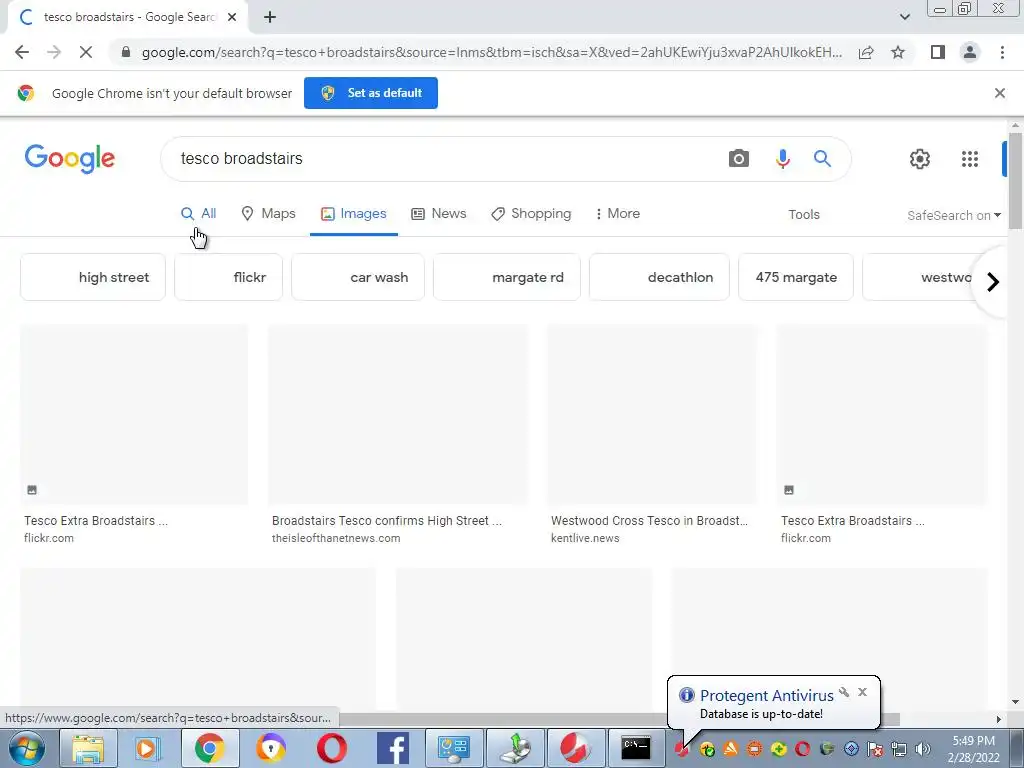Open File Explorer from taskbar
Screen dimensions: 1024x768
tap(88, 748)
